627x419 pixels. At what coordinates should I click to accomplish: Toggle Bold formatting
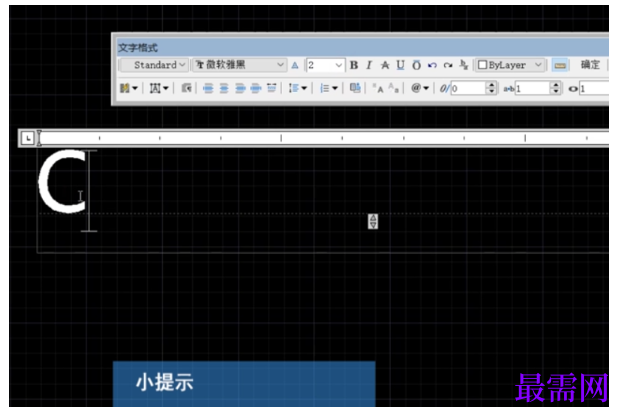354,65
